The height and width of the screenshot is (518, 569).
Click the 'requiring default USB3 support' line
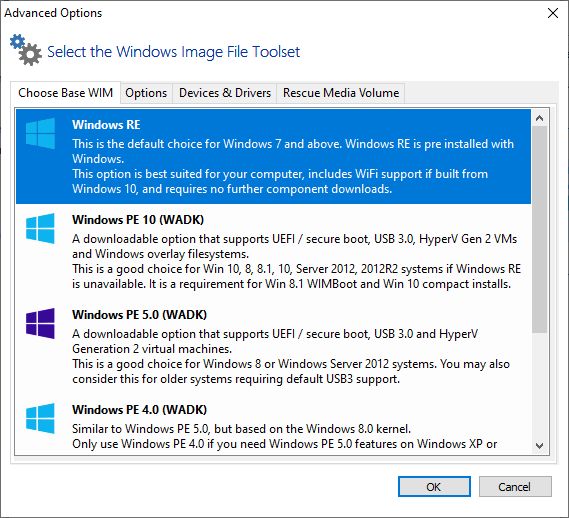click(236, 379)
